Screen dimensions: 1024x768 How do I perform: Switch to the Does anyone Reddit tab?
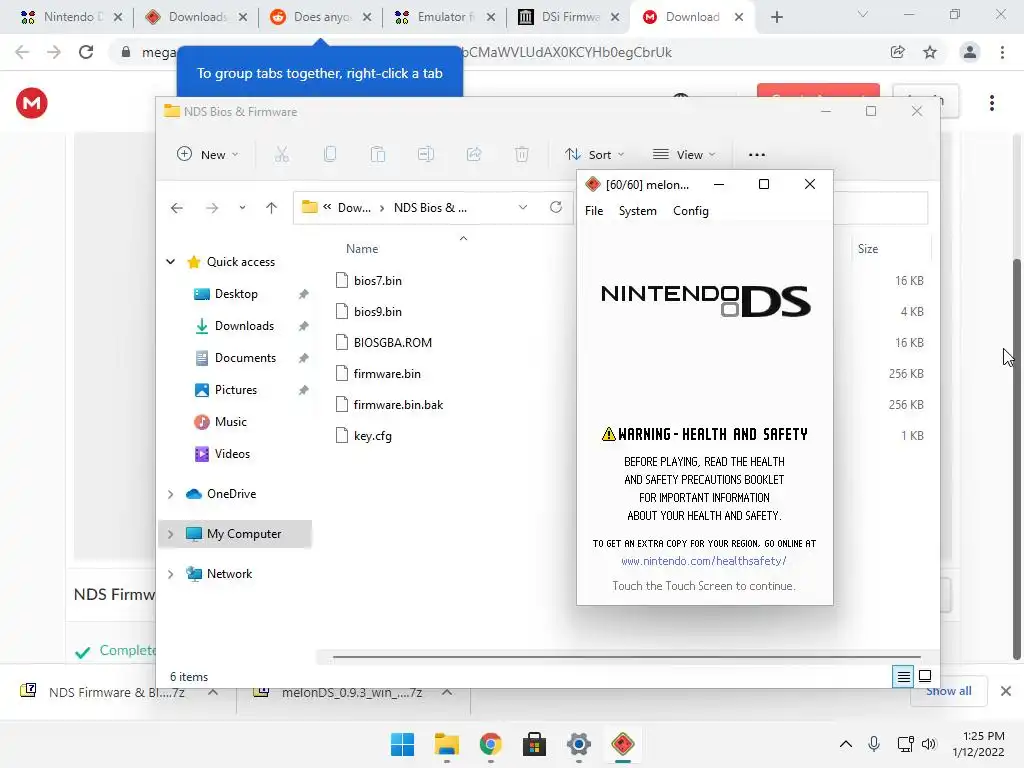320,17
